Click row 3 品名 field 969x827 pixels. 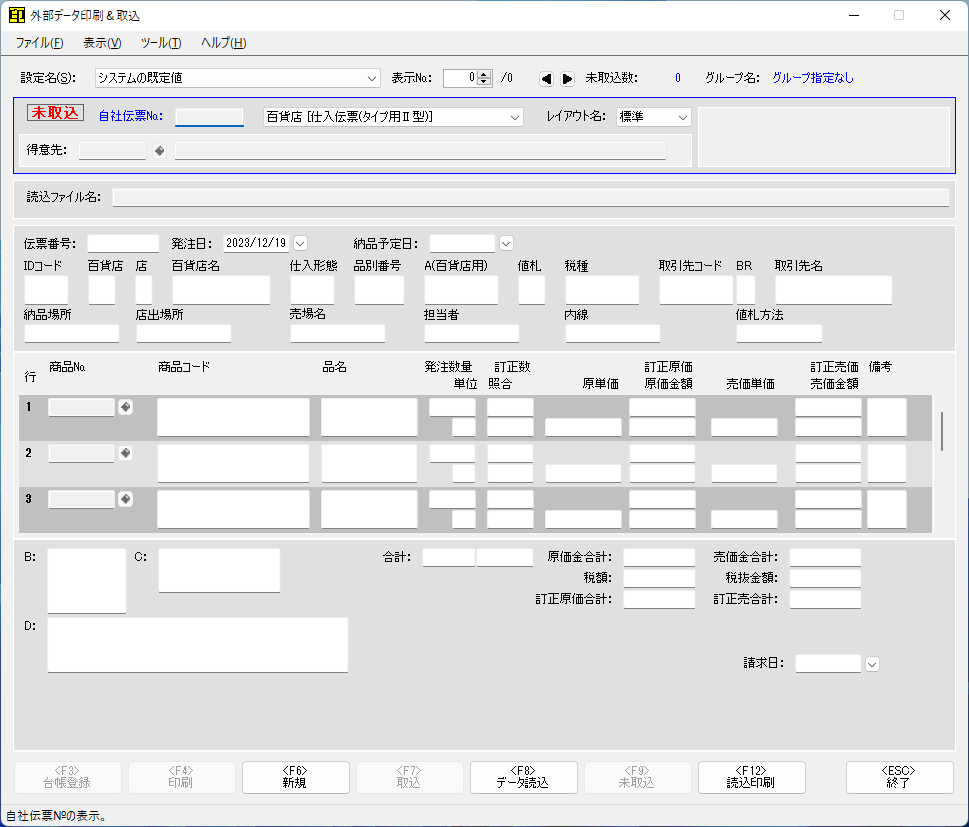pos(370,509)
